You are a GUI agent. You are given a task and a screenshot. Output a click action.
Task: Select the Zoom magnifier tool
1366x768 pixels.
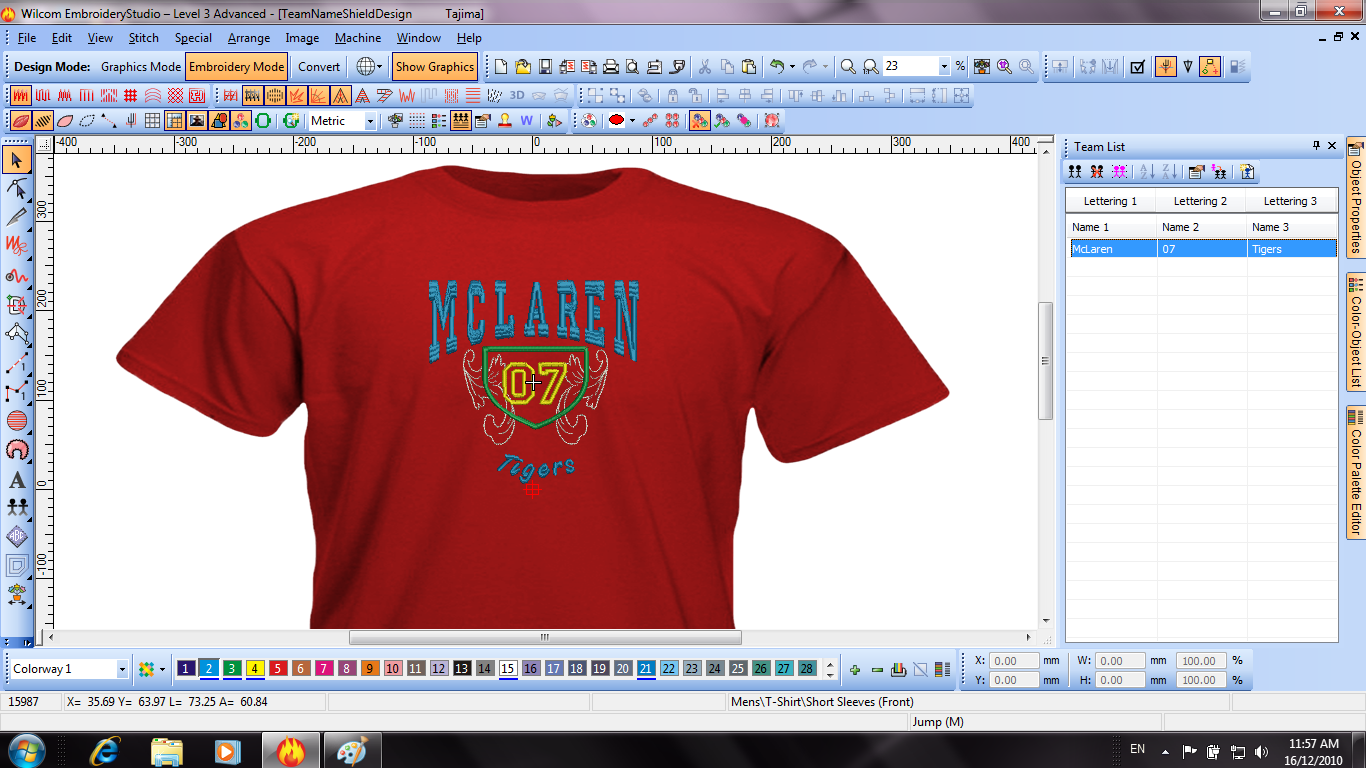[848, 67]
